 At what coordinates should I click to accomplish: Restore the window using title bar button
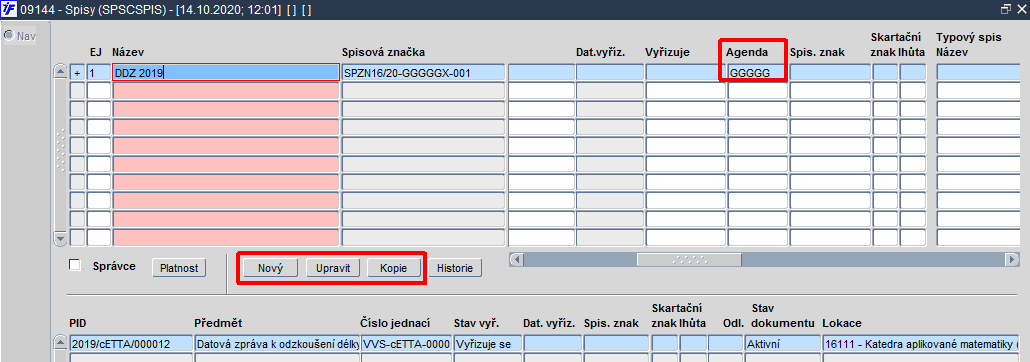tap(1005, 9)
